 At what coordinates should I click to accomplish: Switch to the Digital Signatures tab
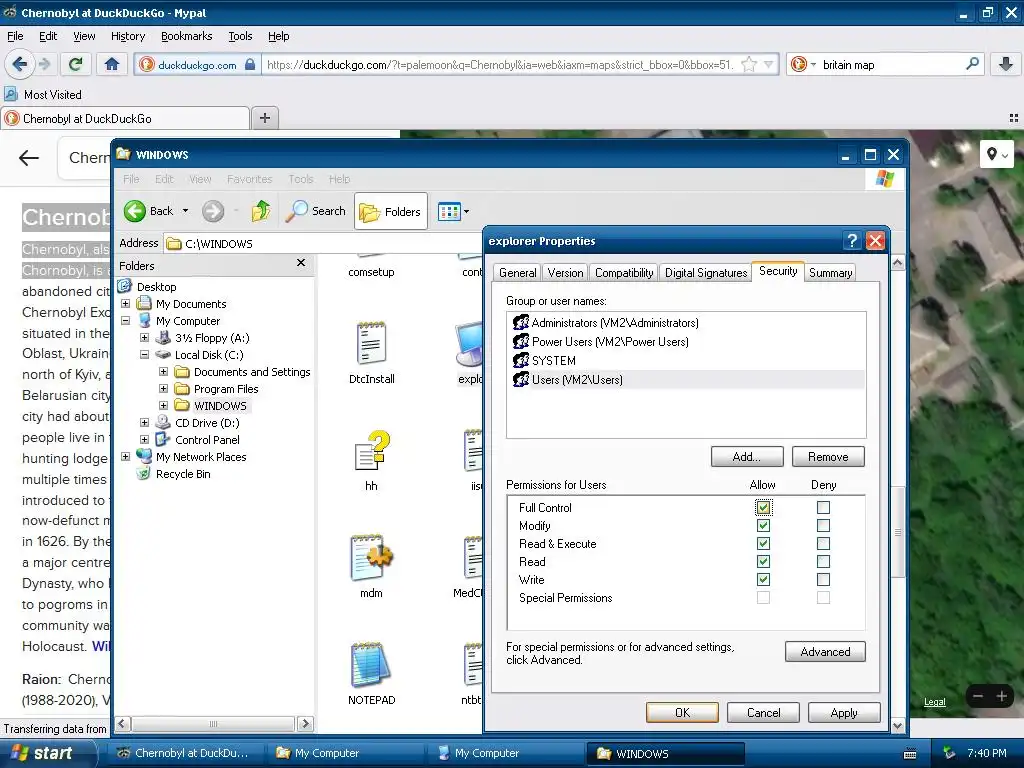(705, 272)
